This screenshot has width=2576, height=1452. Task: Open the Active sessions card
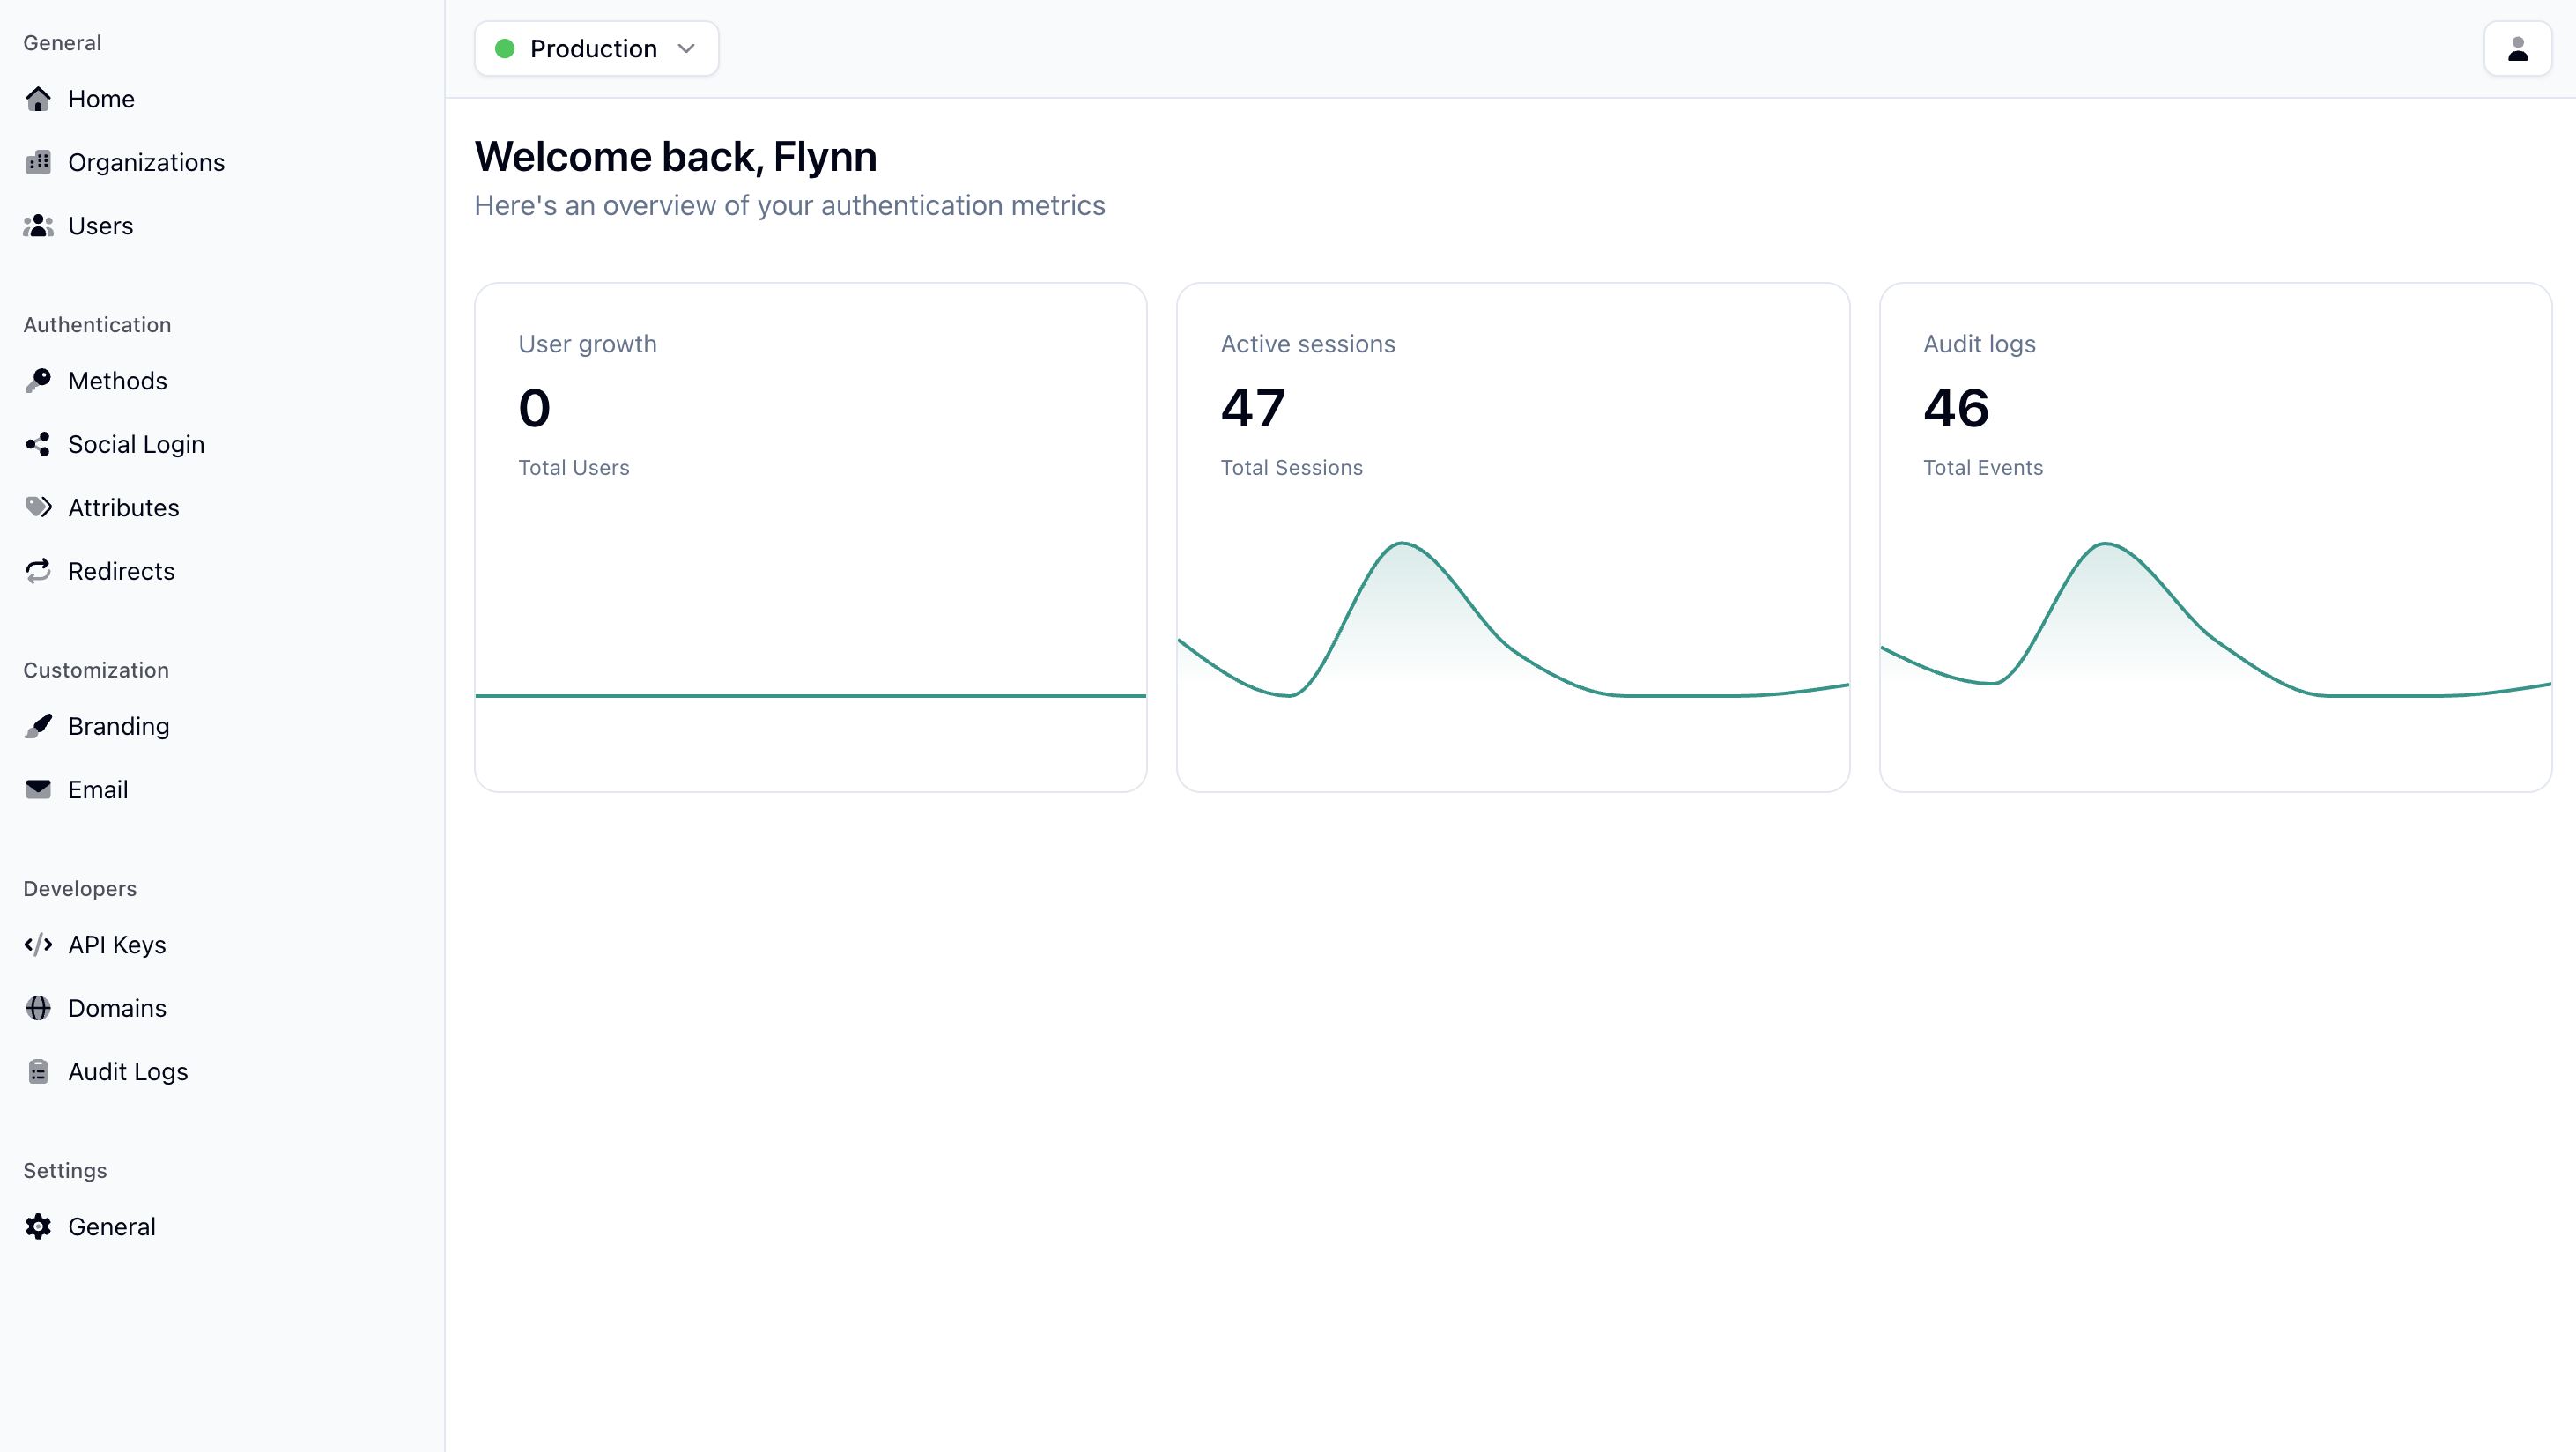point(1512,537)
